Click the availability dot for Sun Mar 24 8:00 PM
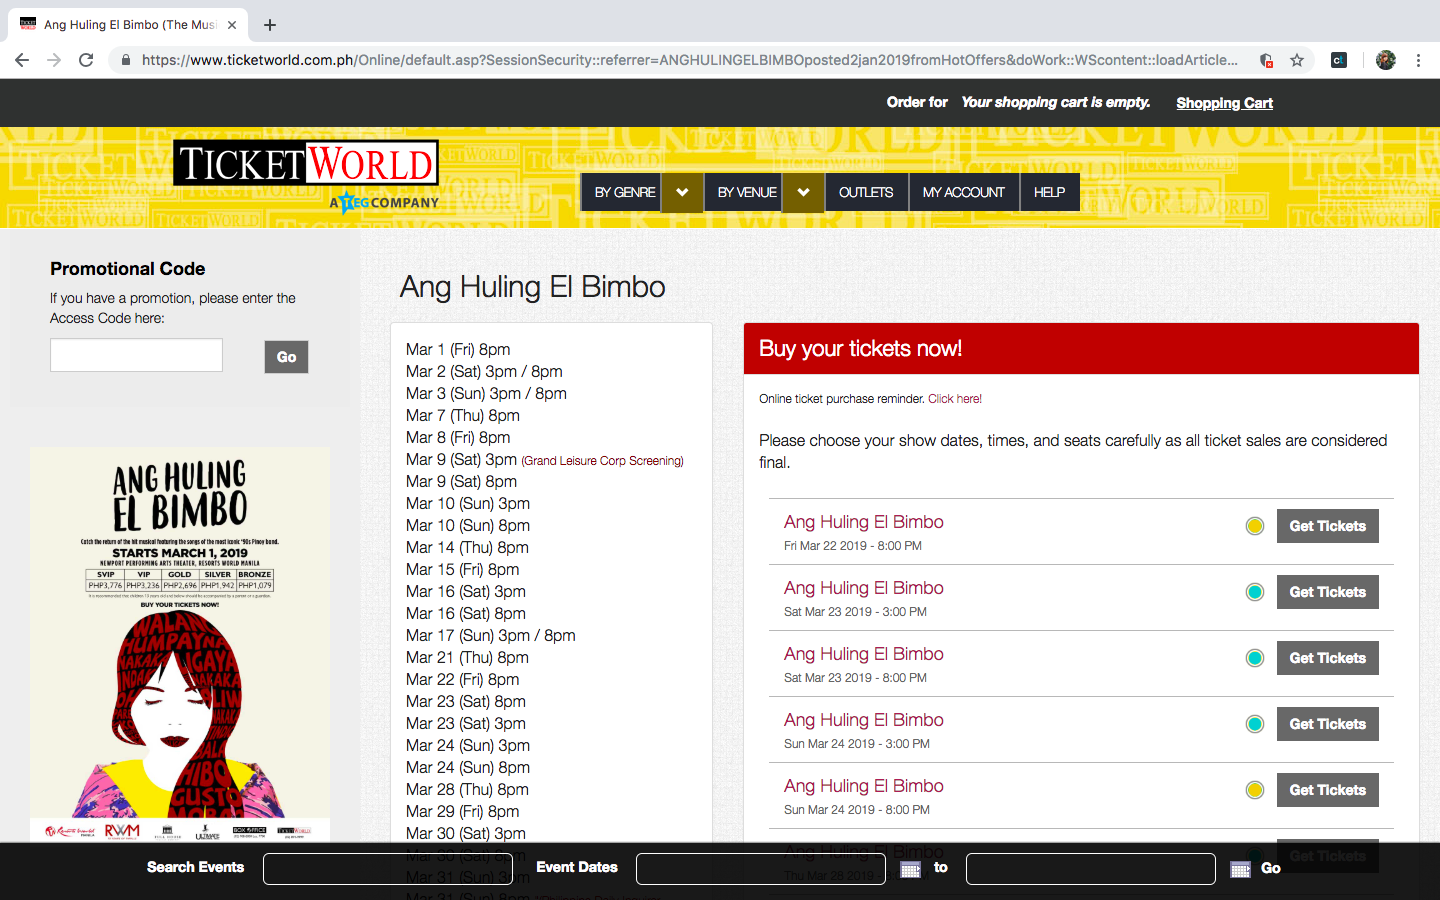 pyautogui.click(x=1255, y=790)
